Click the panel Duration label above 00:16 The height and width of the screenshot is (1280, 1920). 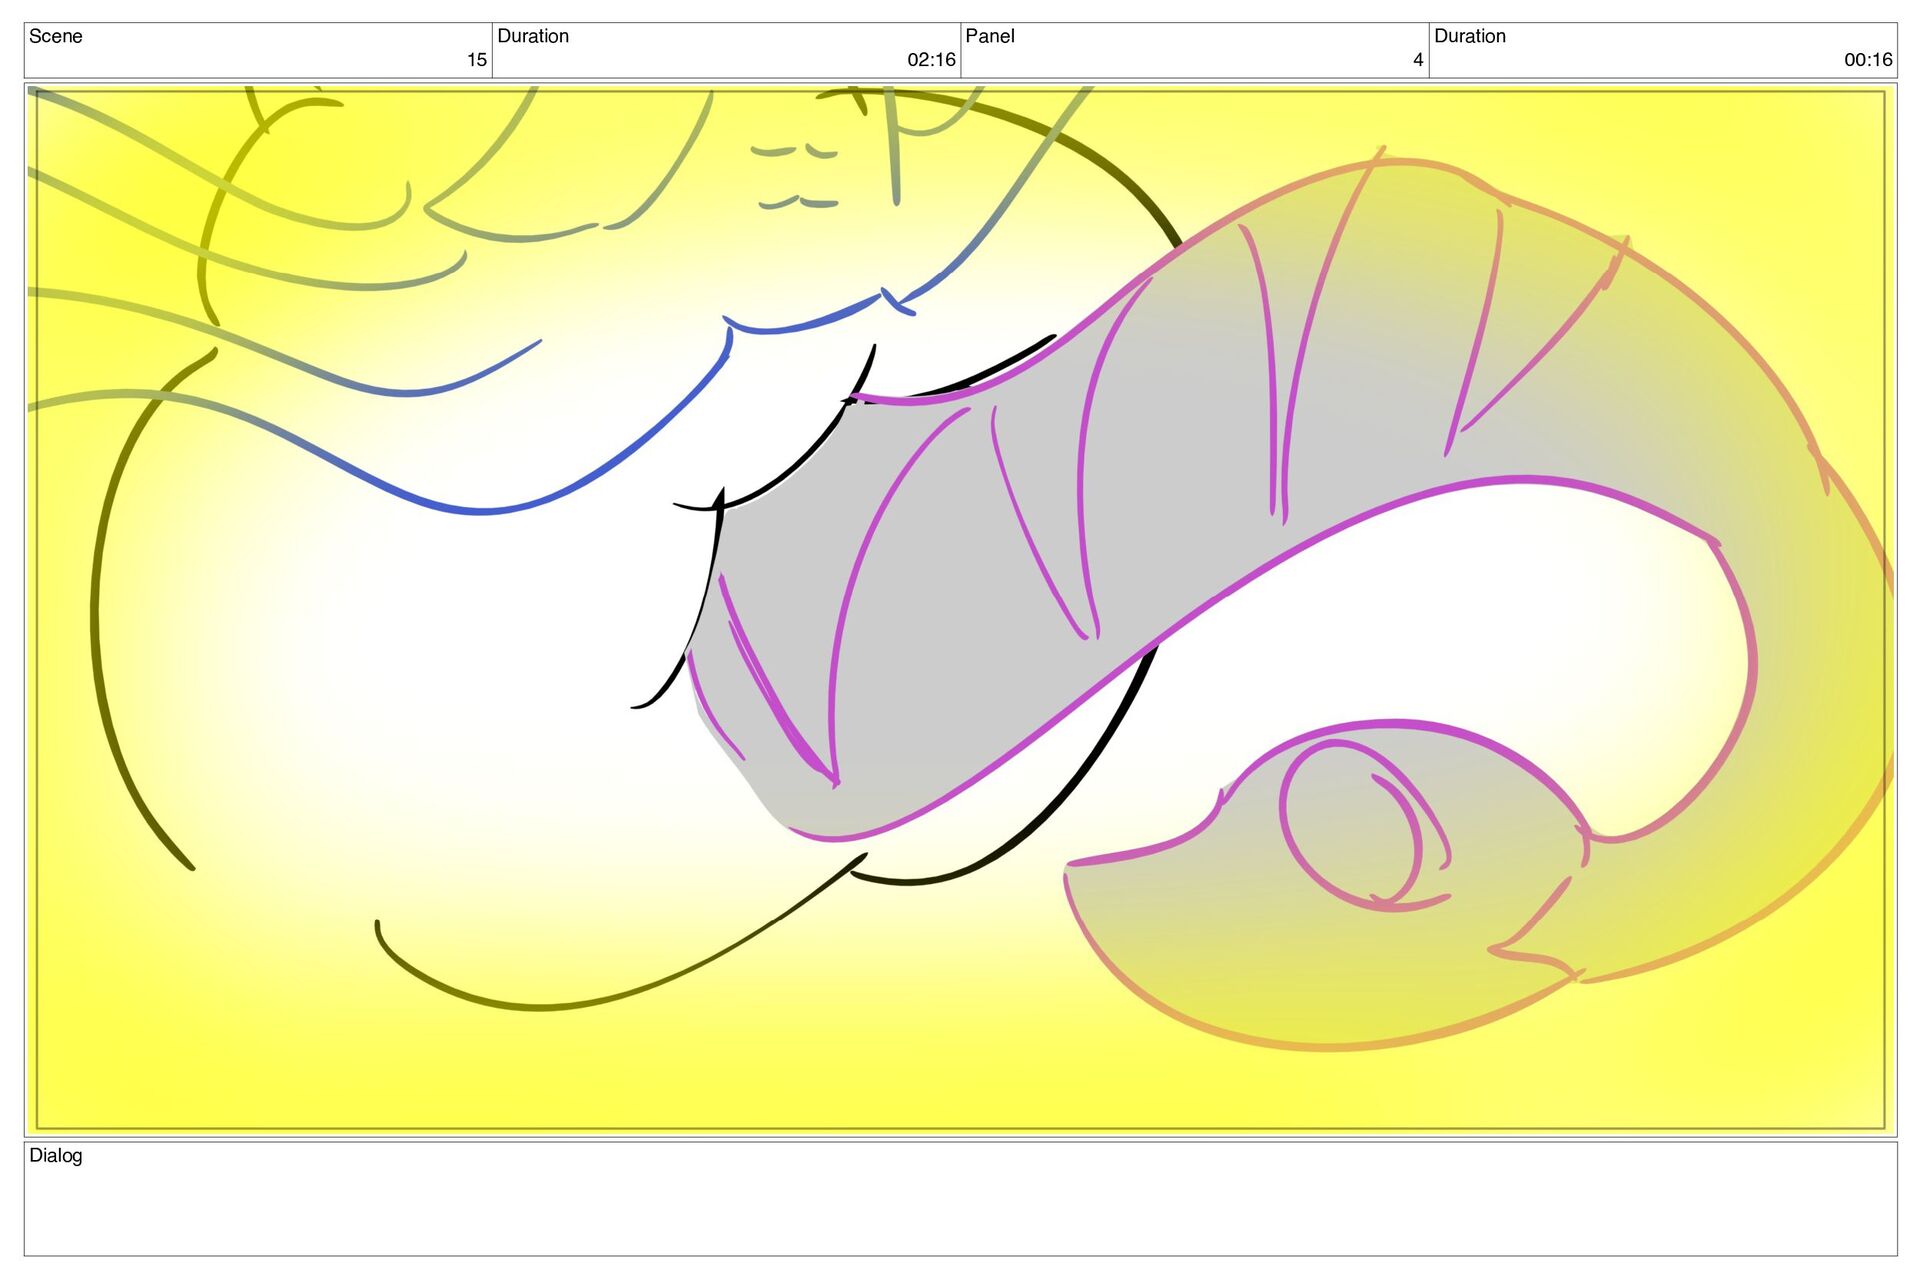pos(1470,36)
